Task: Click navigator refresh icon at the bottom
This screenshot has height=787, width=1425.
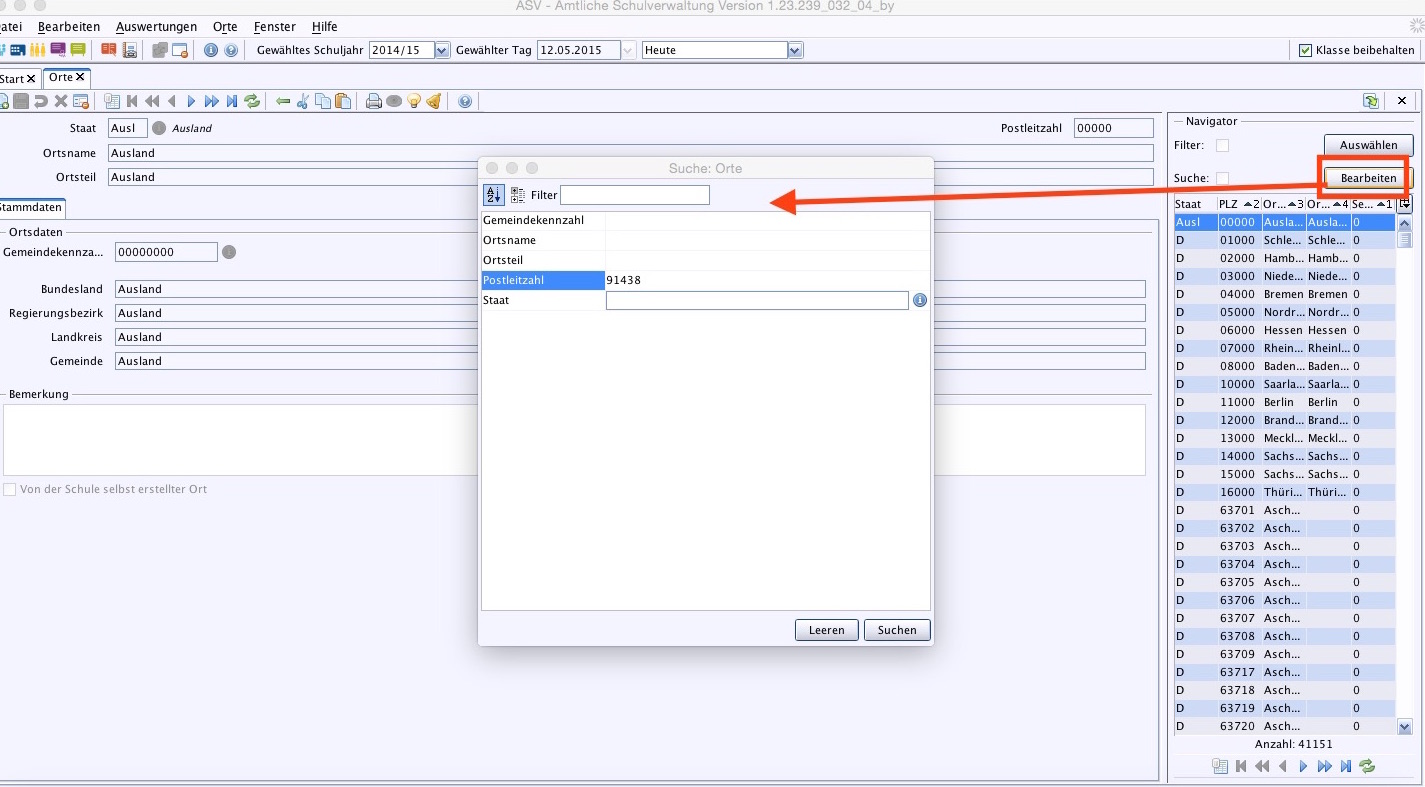Action: coord(1367,766)
